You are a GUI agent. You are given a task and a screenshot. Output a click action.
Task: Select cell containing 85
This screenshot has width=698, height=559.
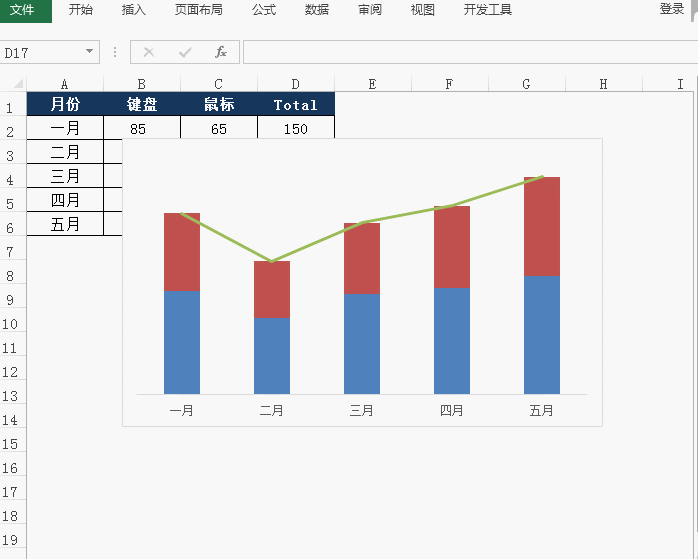pos(142,128)
